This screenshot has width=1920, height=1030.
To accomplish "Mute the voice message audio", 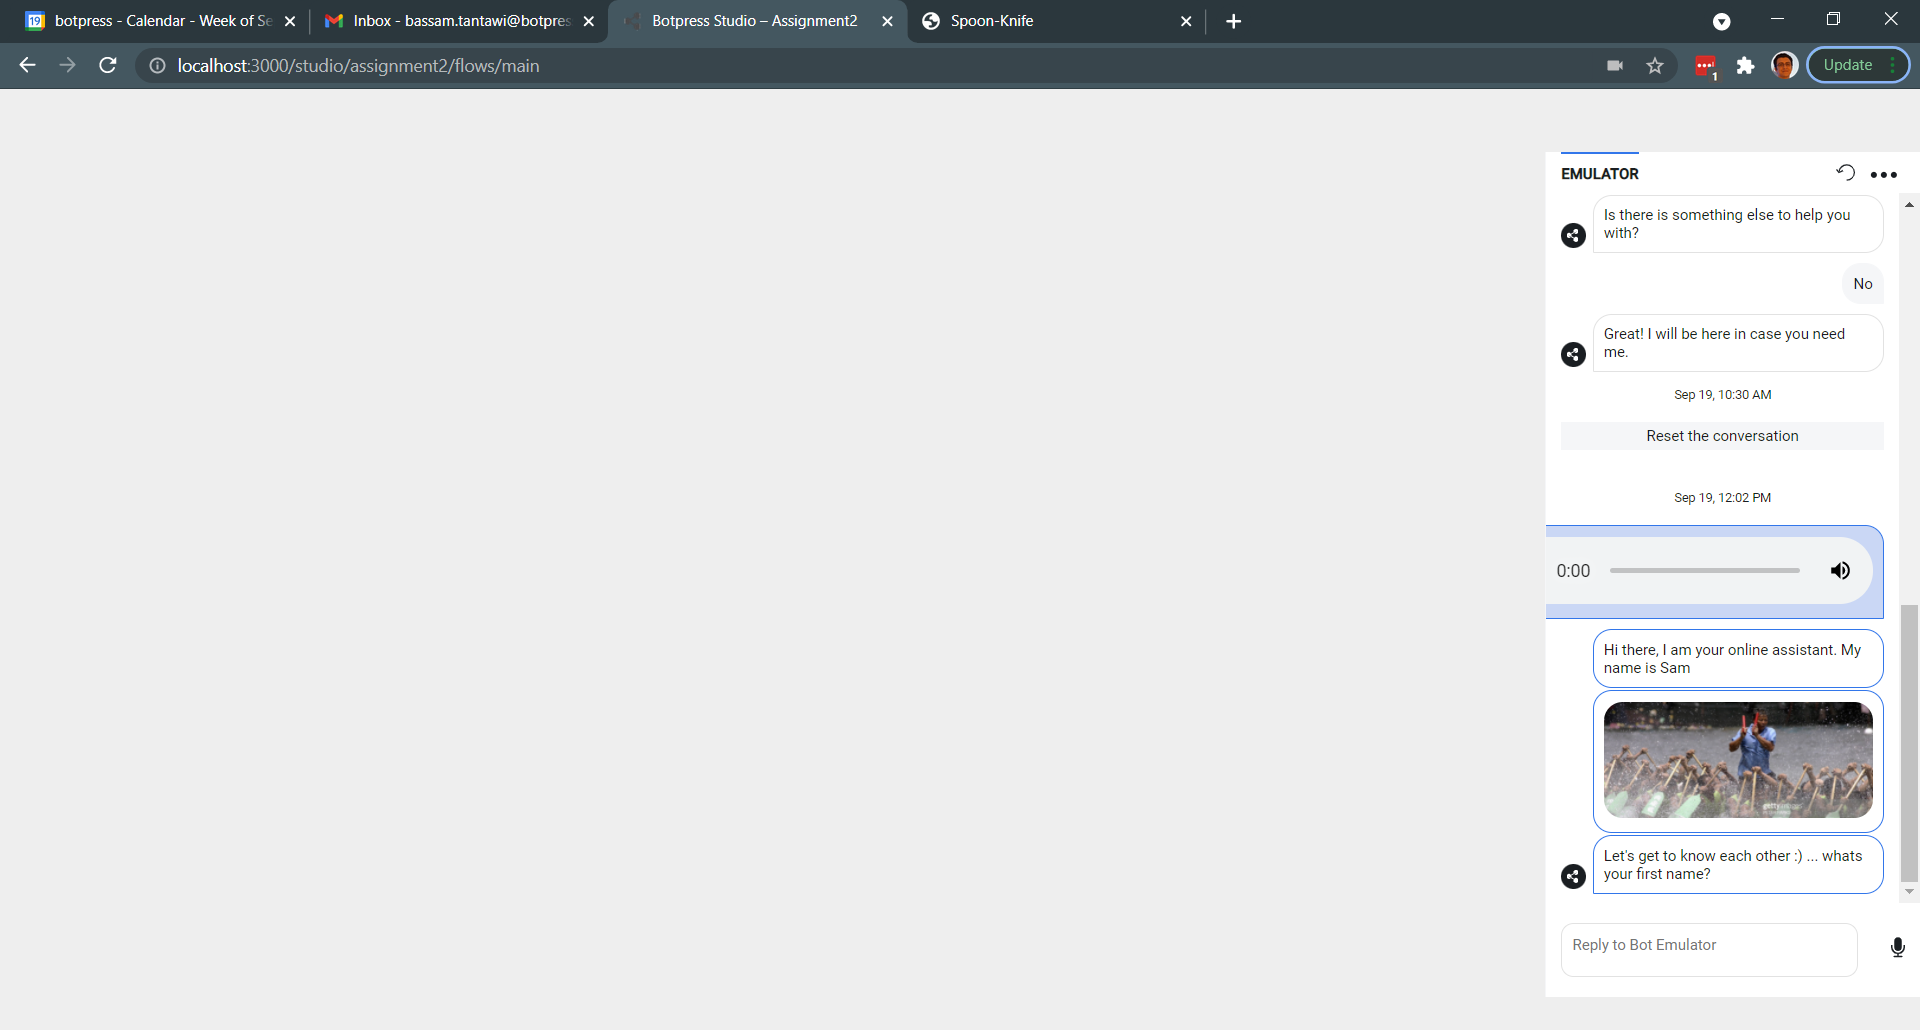I will point(1840,570).
